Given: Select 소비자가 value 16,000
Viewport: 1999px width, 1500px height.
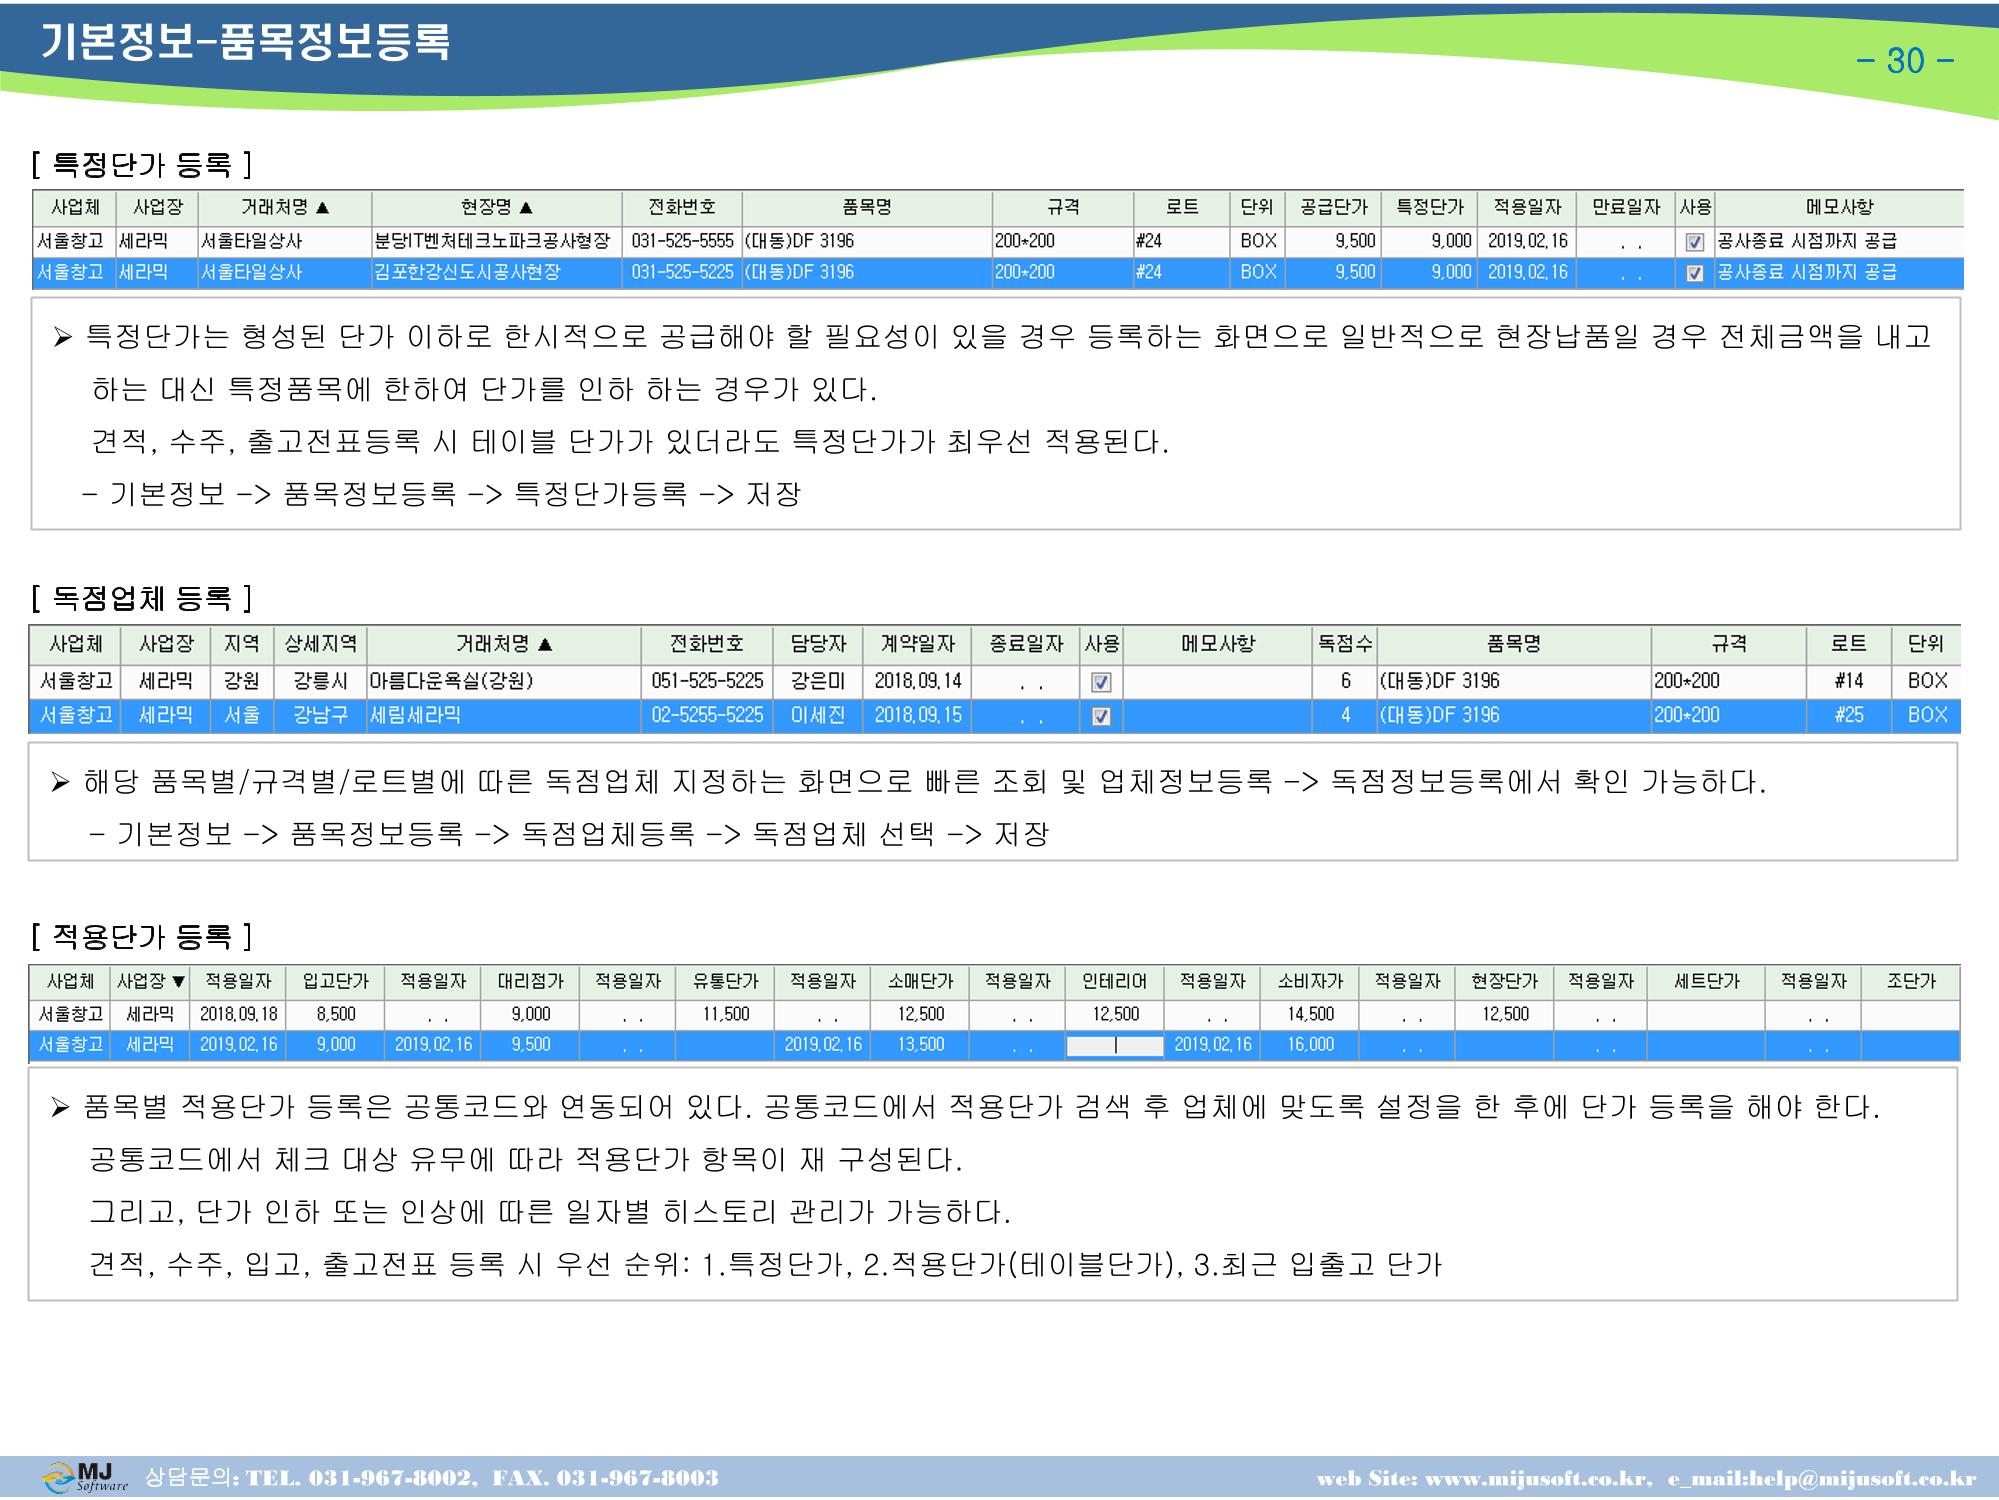Looking at the screenshot, I should (x=1310, y=1045).
